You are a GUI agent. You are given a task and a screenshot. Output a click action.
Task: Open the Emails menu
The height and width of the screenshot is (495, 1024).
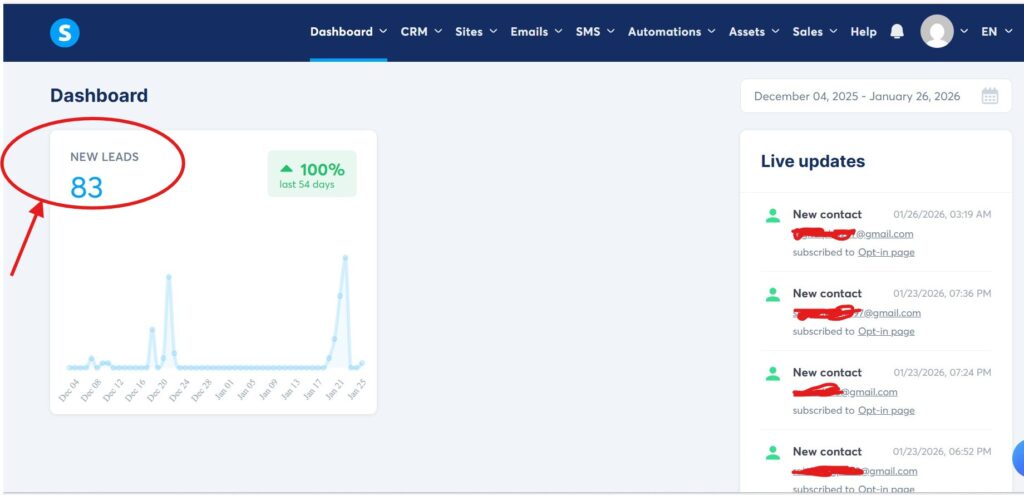tap(535, 32)
